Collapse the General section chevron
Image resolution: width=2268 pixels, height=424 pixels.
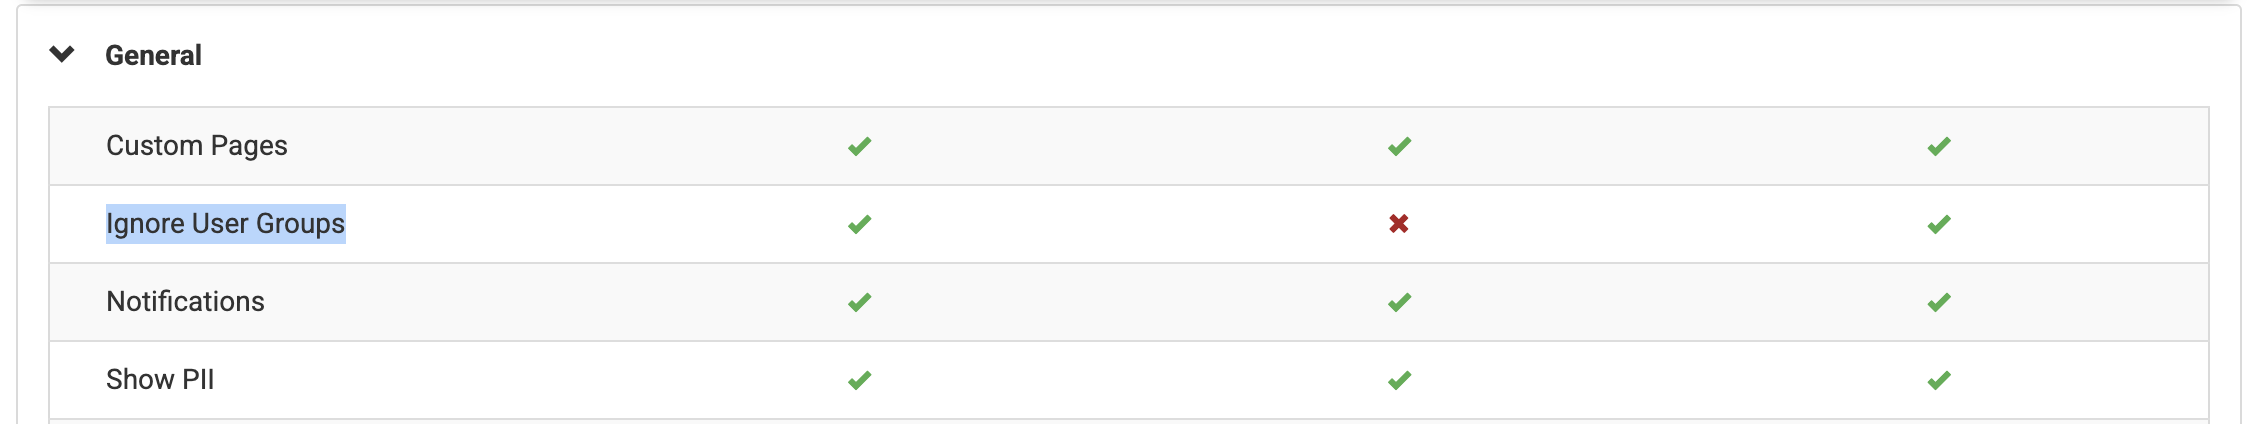click(x=62, y=54)
